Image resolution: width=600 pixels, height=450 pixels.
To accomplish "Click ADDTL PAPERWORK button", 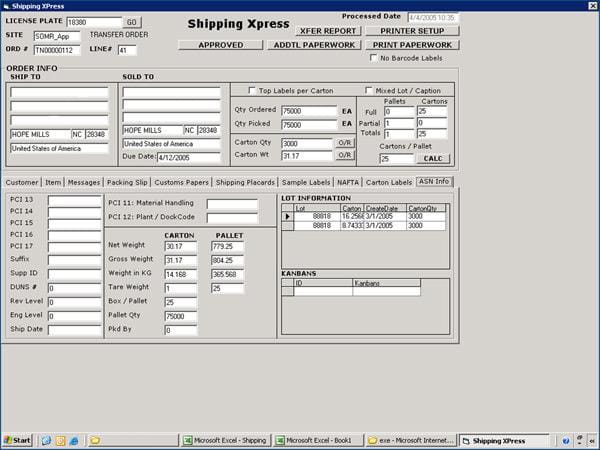I will pyautogui.click(x=314, y=45).
